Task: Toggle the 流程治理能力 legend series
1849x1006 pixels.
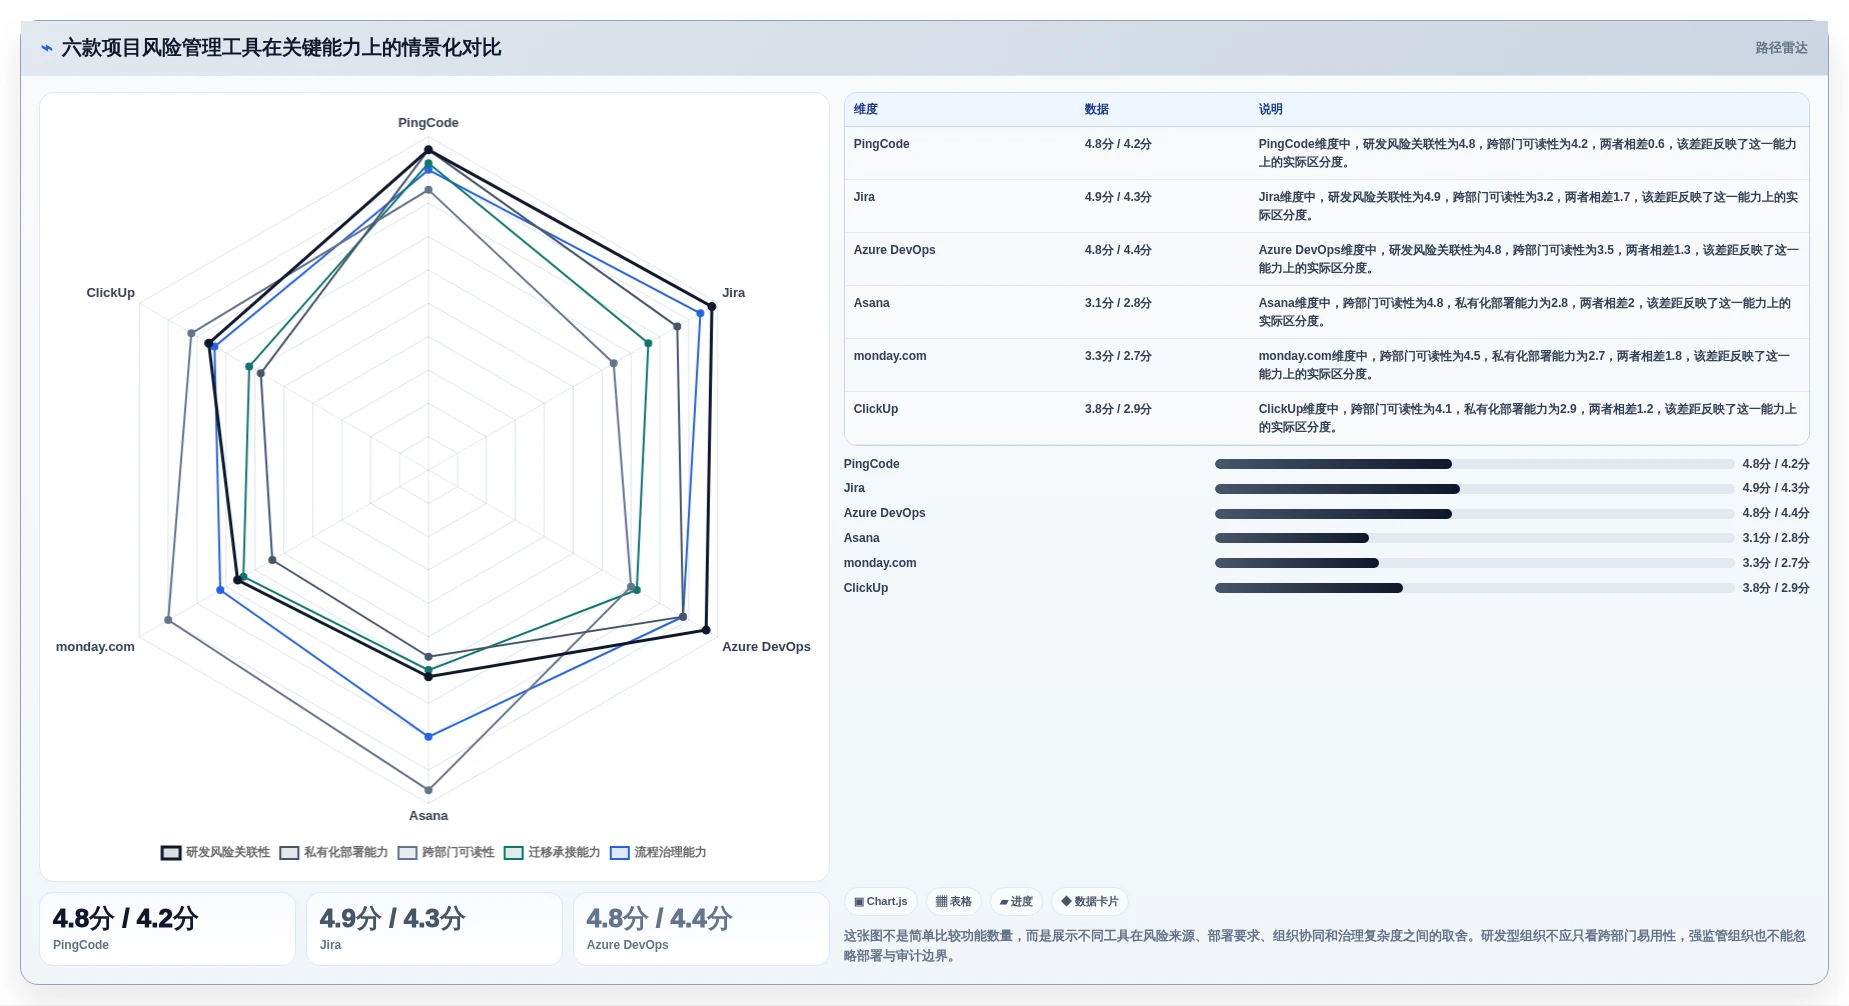Action: click(x=658, y=852)
